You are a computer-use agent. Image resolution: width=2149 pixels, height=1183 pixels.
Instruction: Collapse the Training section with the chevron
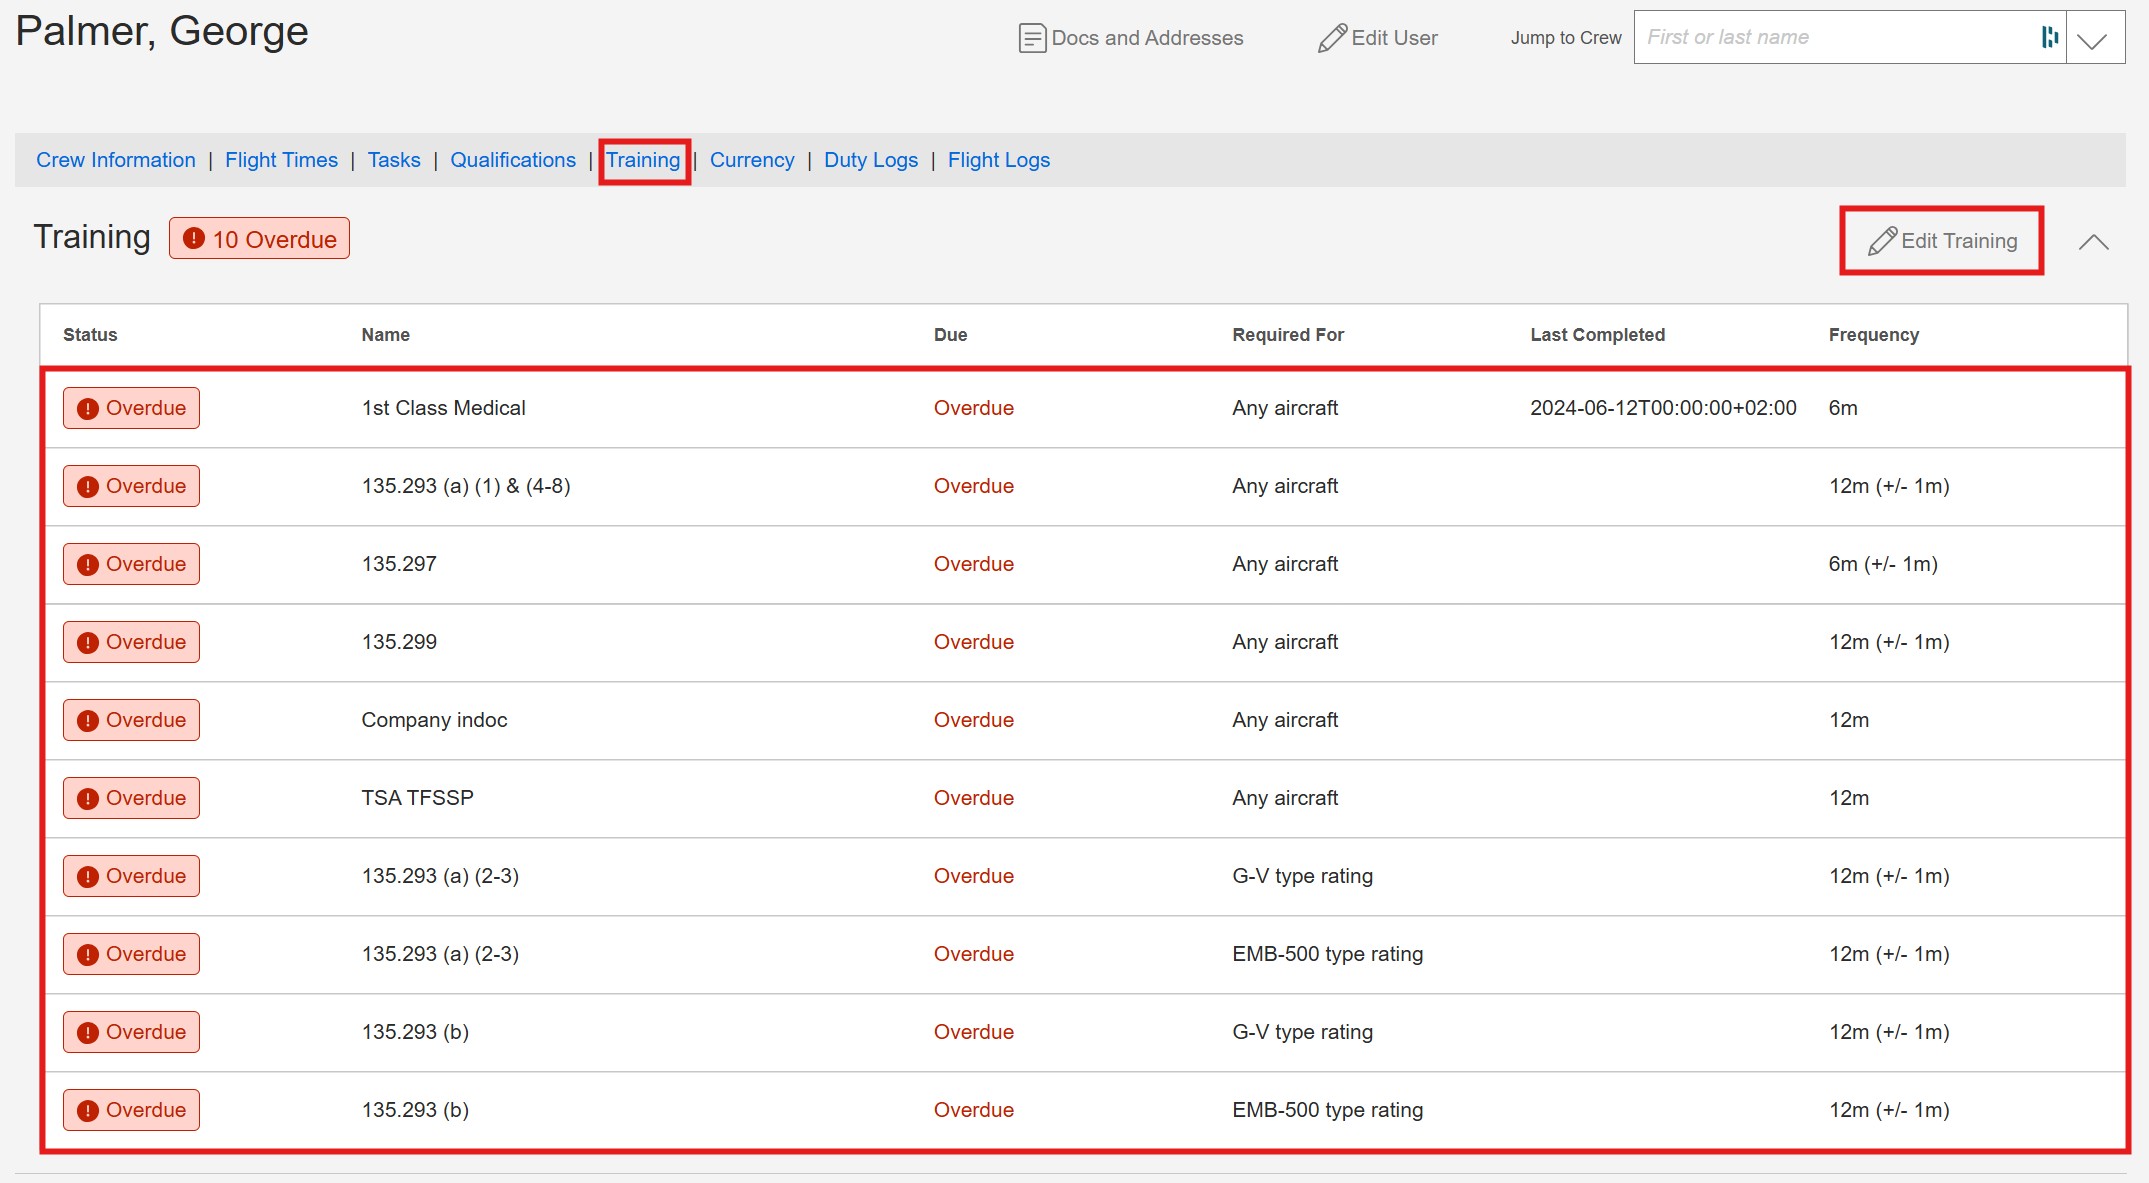(x=2093, y=242)
